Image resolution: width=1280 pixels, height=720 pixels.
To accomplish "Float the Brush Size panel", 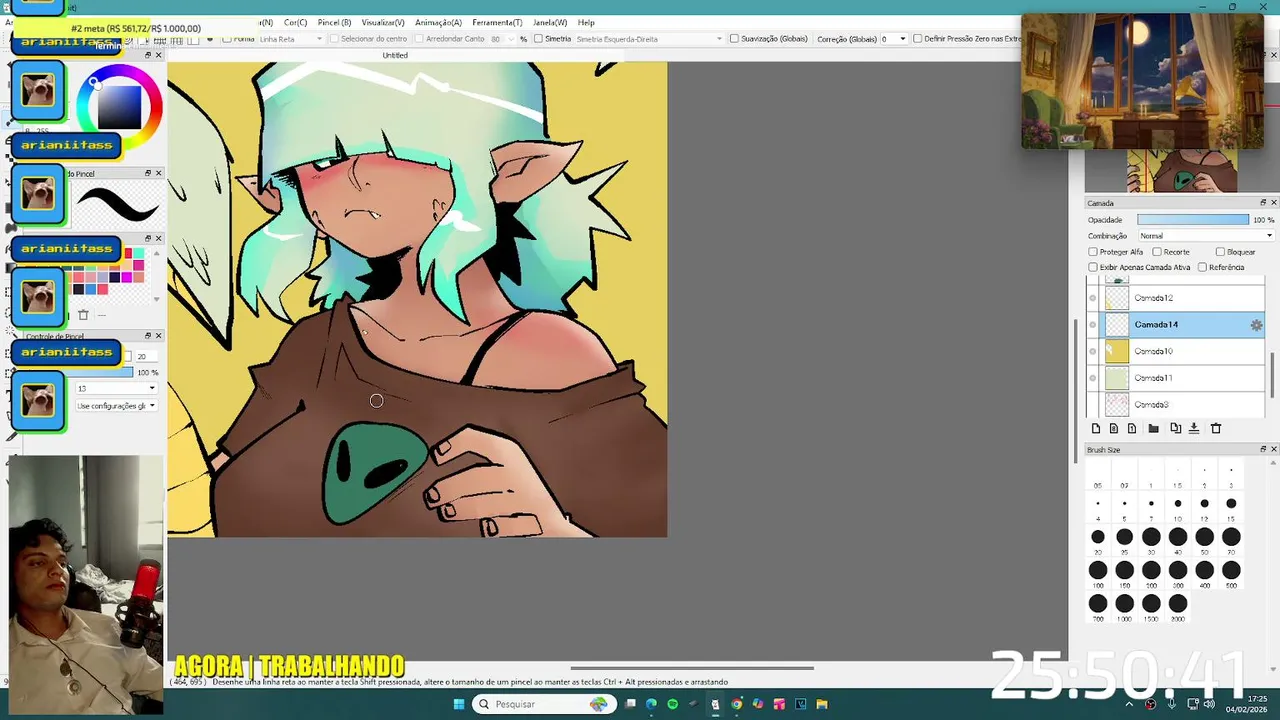I will [x=1262, y=450].
